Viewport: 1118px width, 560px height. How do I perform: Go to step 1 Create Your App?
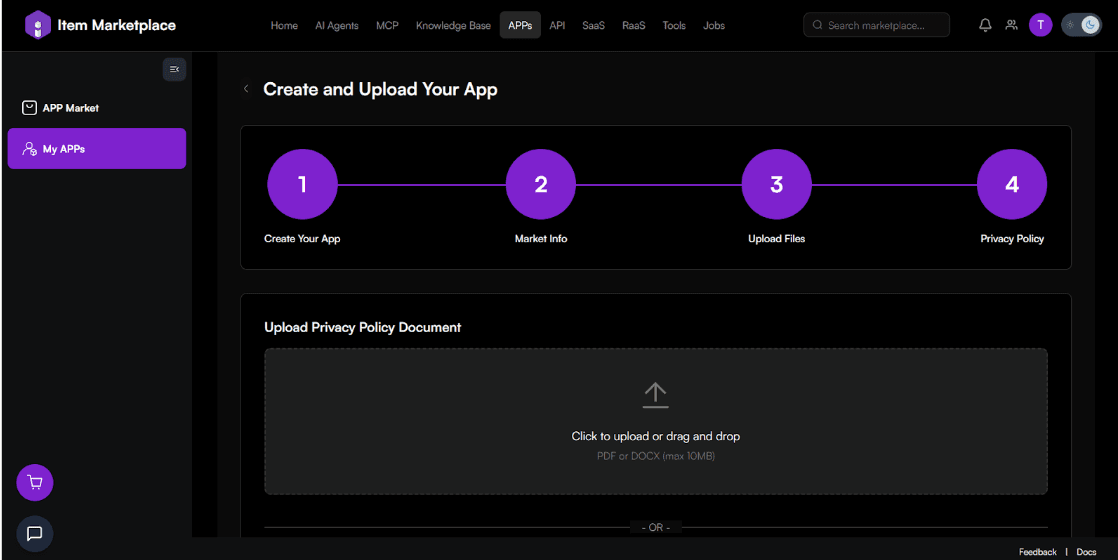[302, 184]
